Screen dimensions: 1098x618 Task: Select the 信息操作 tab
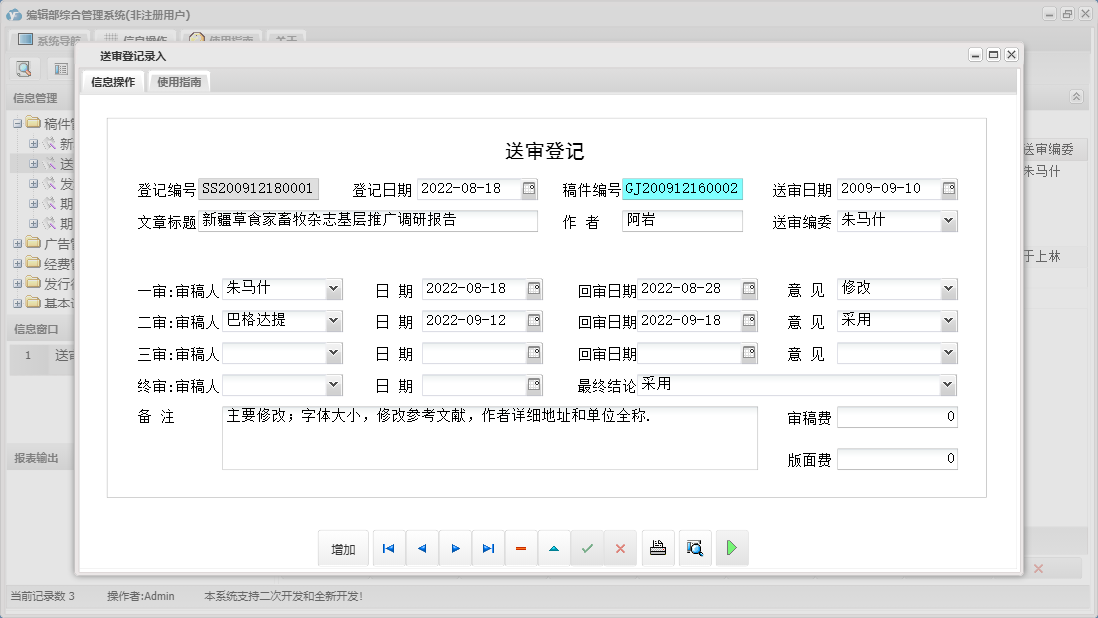(x=112, y=82)
